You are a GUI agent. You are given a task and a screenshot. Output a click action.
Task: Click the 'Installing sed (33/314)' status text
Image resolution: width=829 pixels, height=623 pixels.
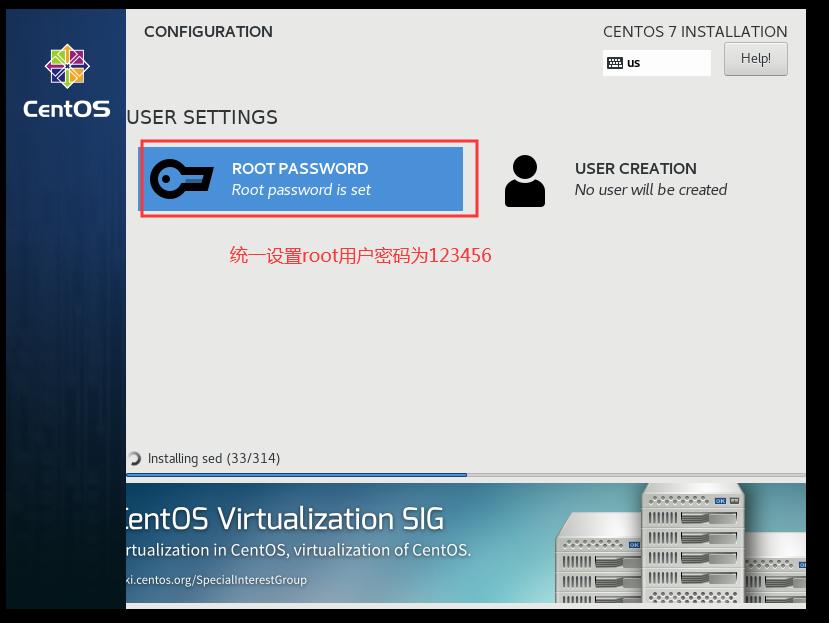point(214,458)
